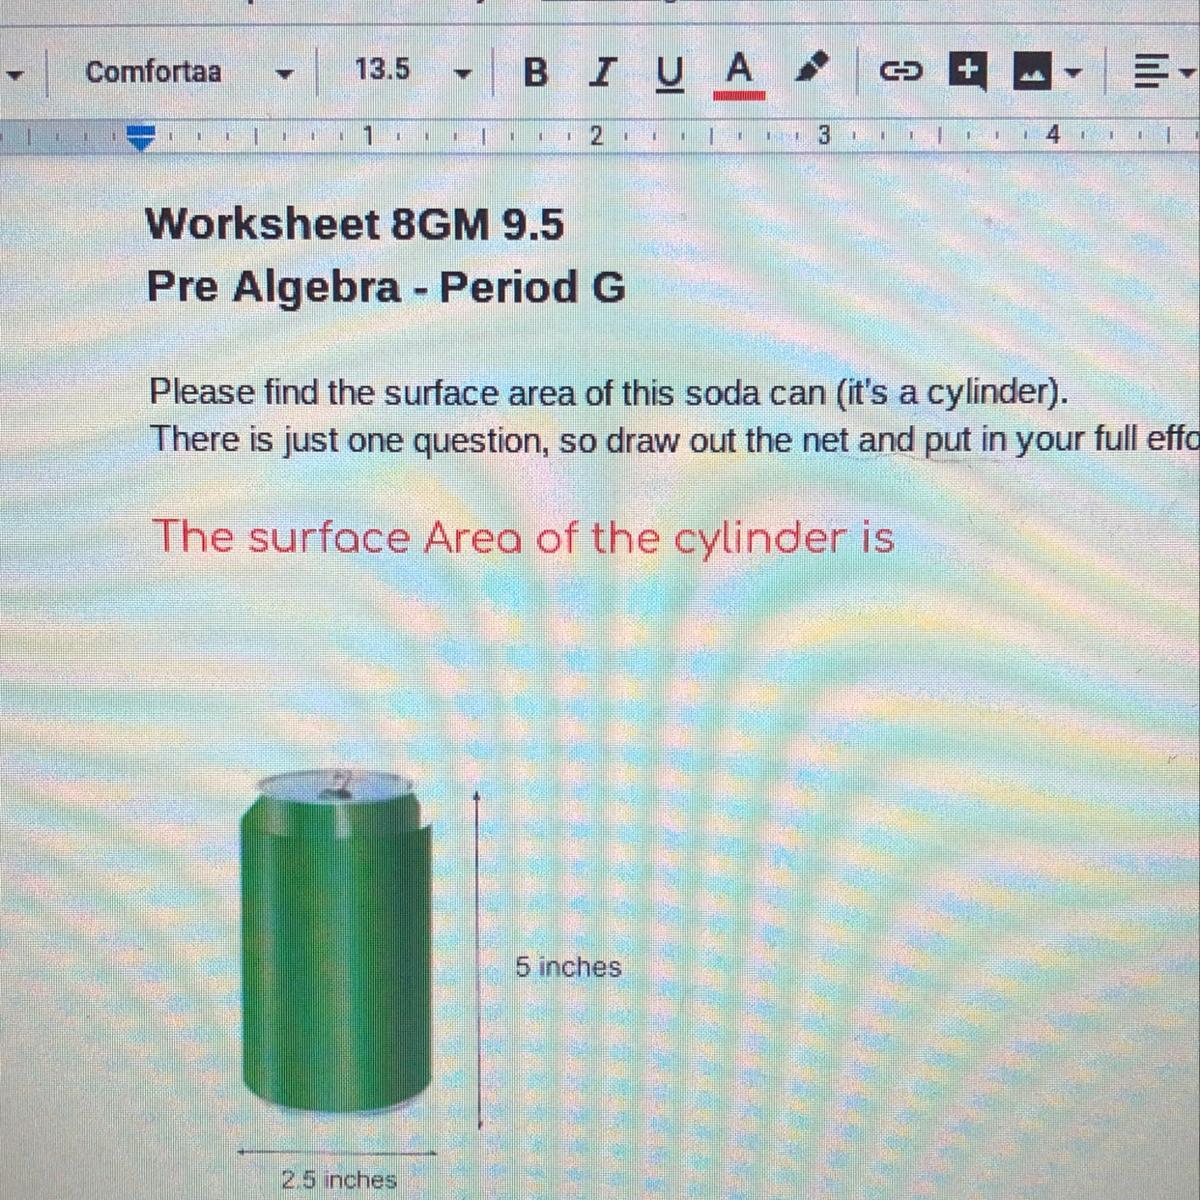Click the '5 inches' height label
Screen dimensions: 1200x1200
click(568, 967)
